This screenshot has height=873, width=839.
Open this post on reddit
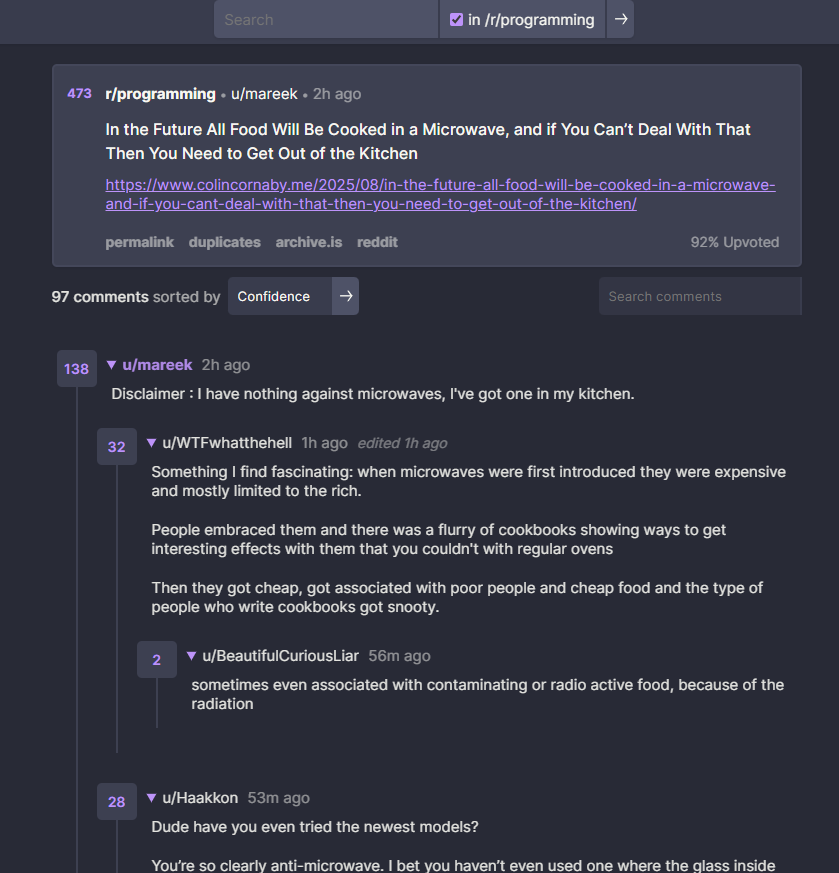377,242
